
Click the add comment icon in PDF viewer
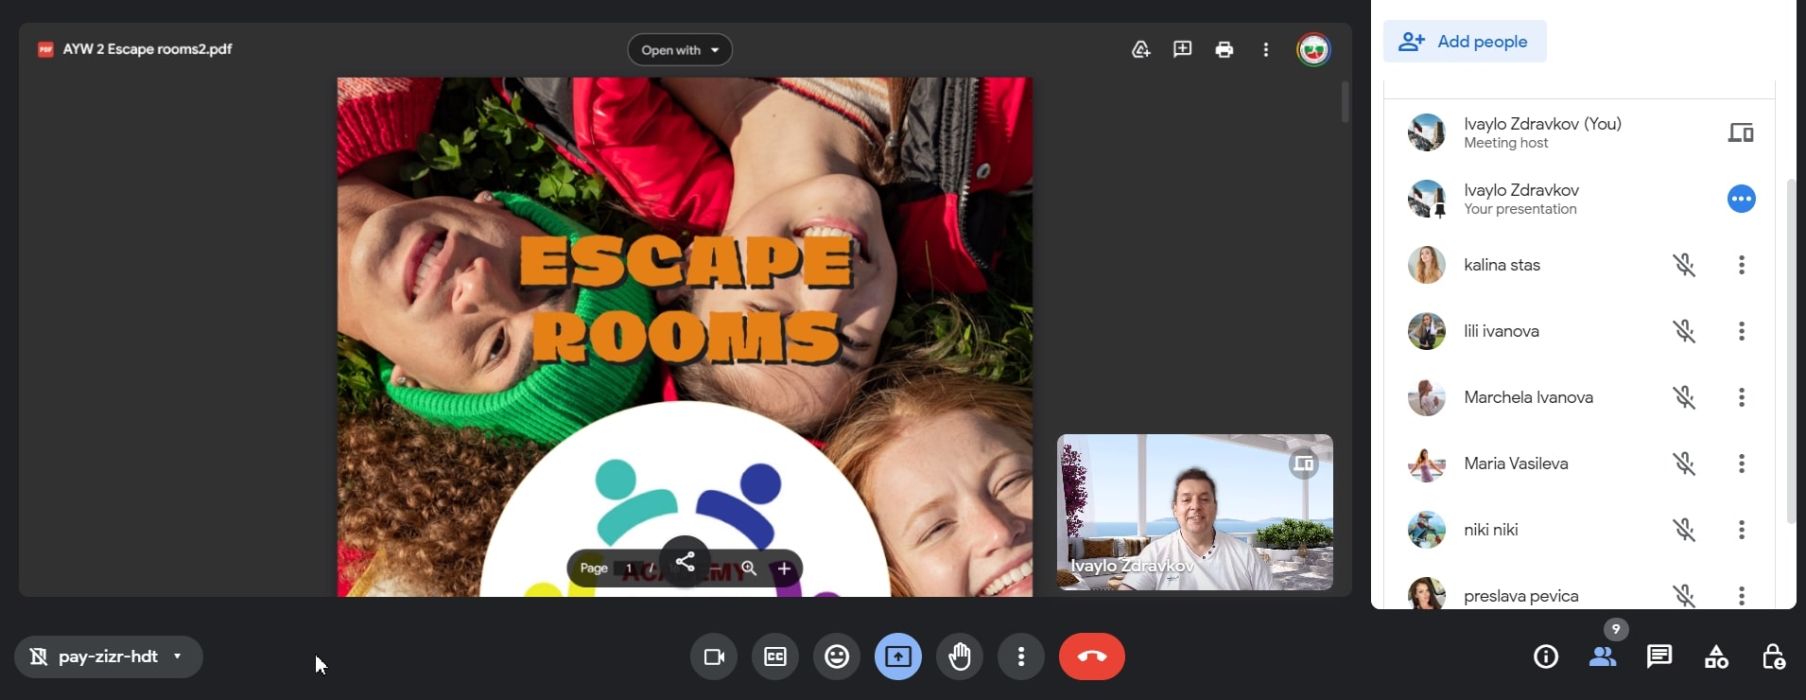pos(1183,49)
